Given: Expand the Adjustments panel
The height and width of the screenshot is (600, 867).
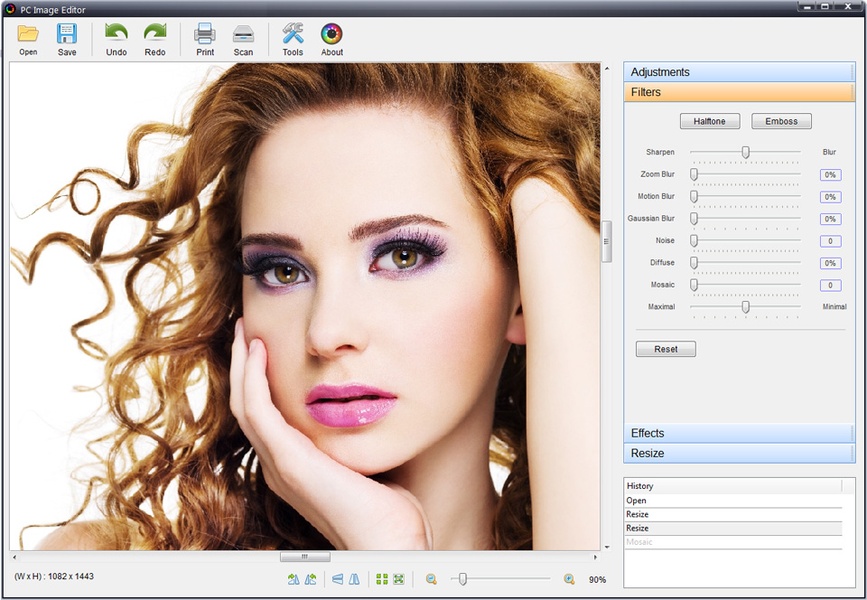Looking at the screenshot, I should (738, 72).
